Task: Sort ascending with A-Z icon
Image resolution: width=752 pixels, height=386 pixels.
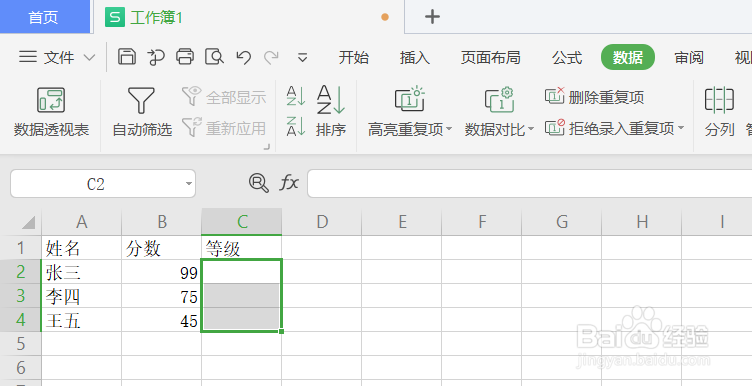Action: (x=296, y=96)
